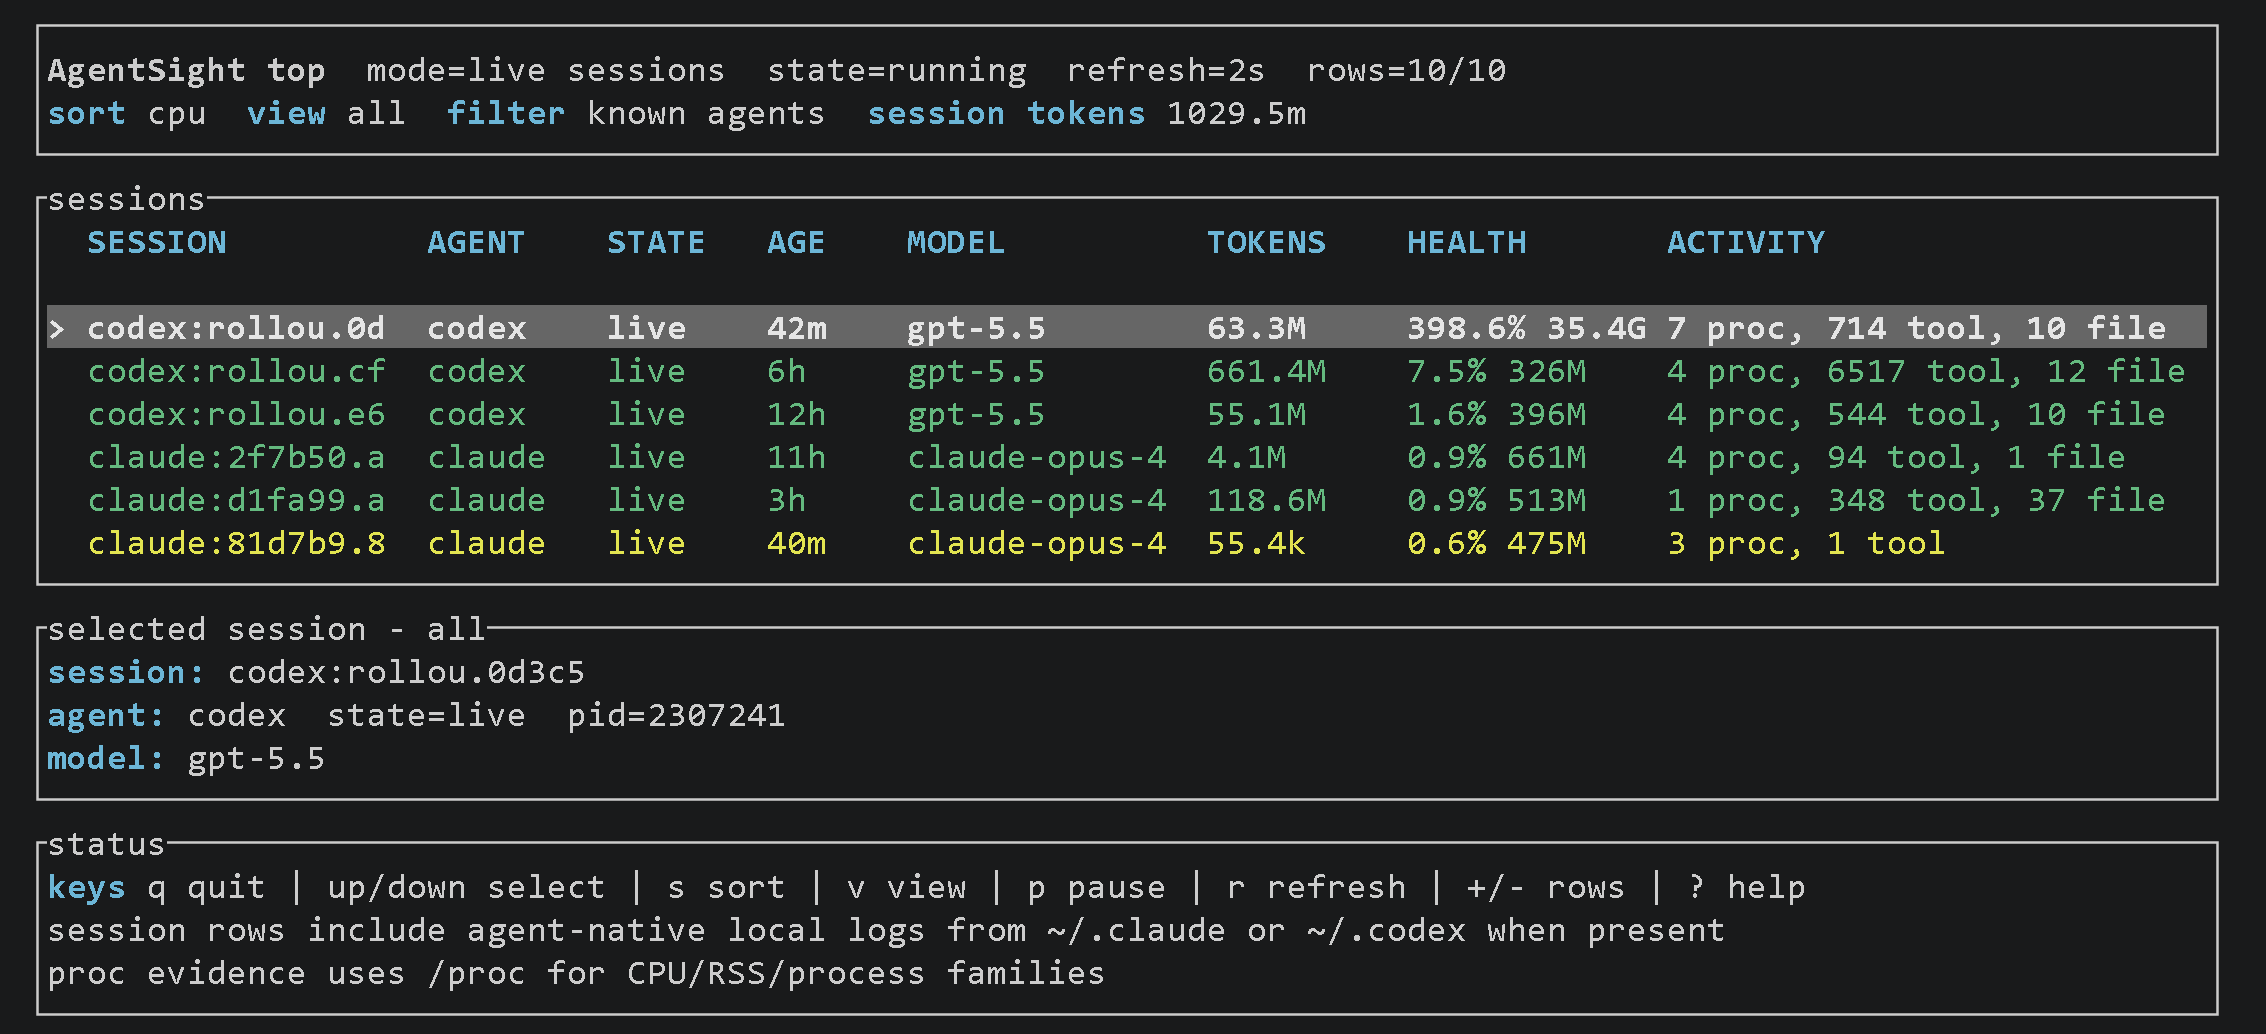Click the MODEL column header
The image size is (2266, 1034).
[x=956, y=242]
